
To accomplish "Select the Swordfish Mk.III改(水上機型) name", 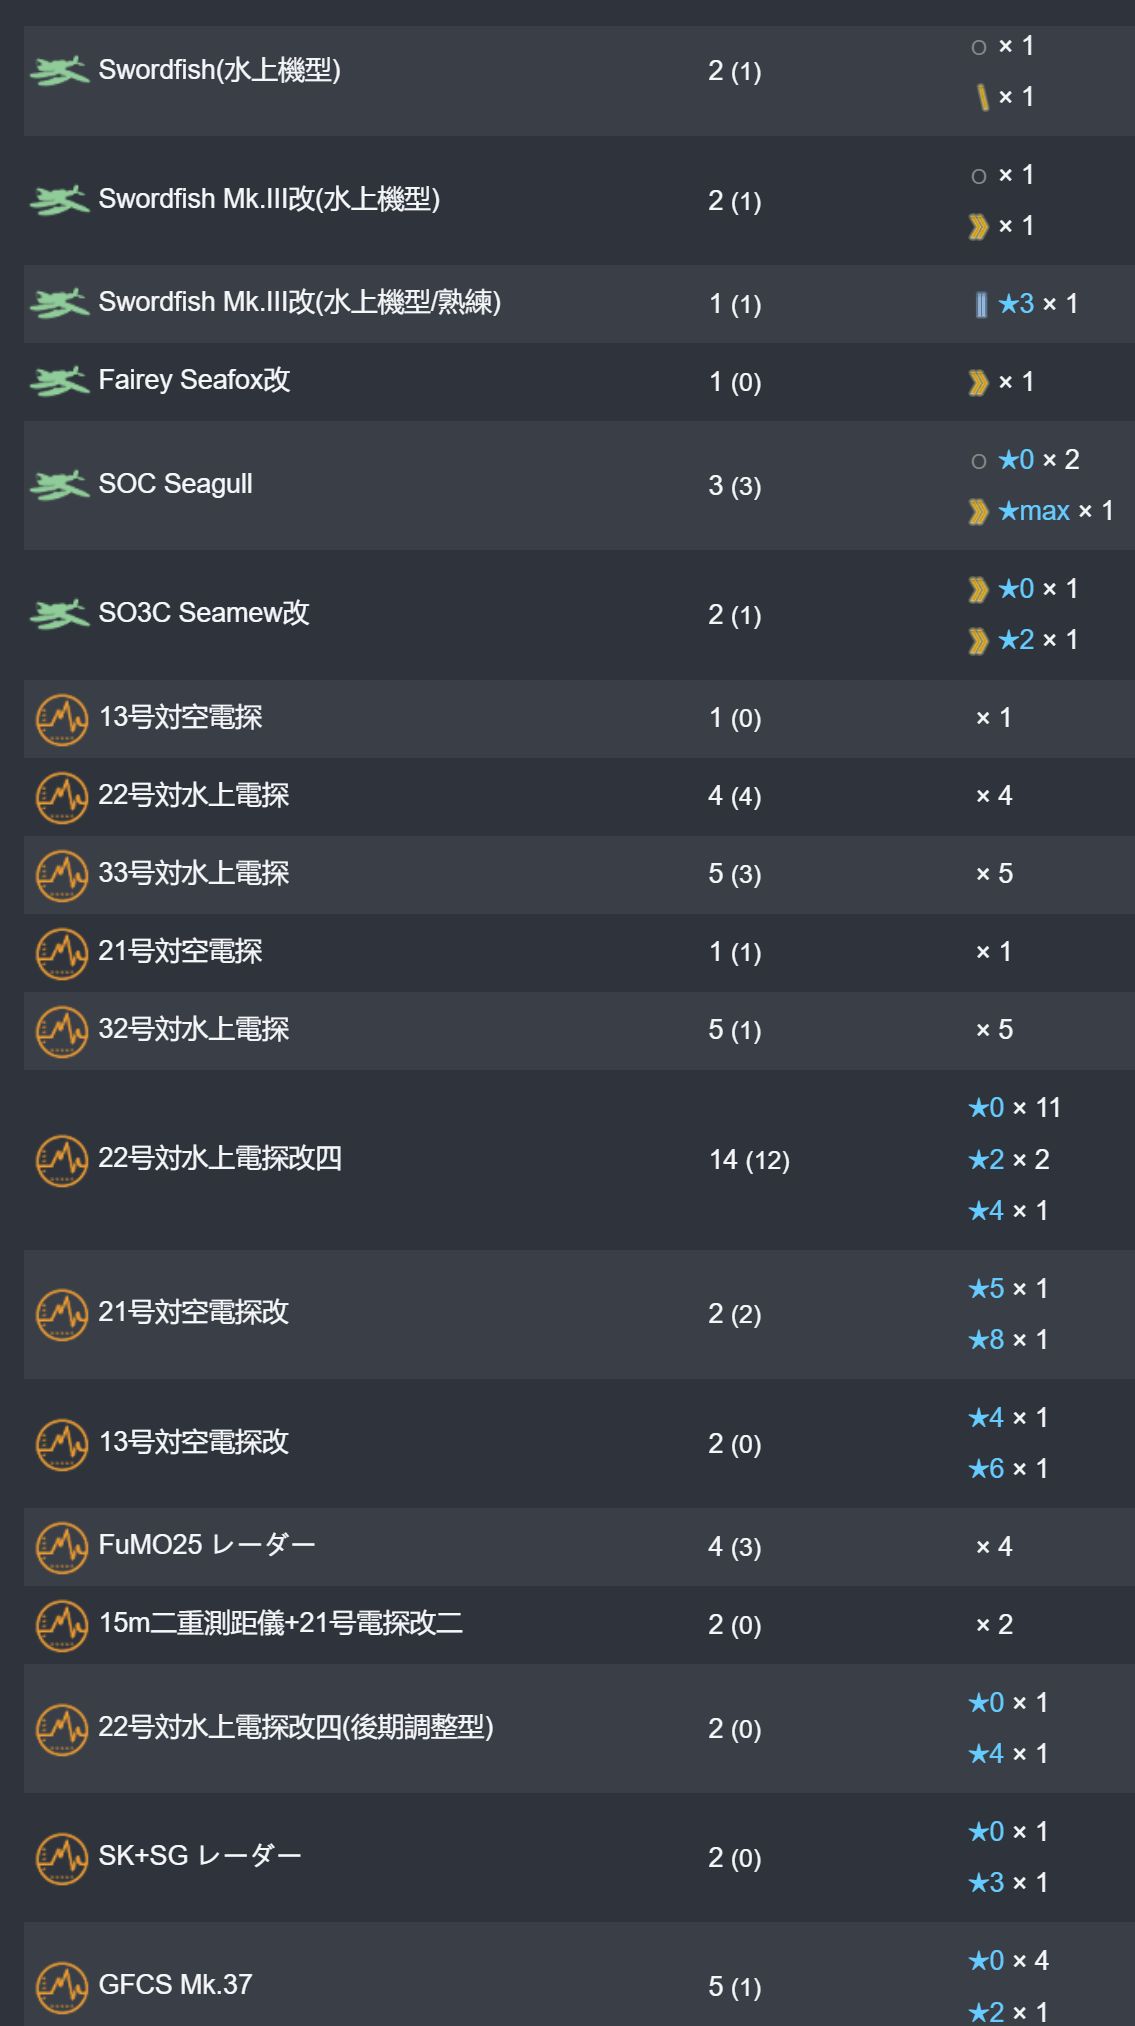I will (269, 199).
